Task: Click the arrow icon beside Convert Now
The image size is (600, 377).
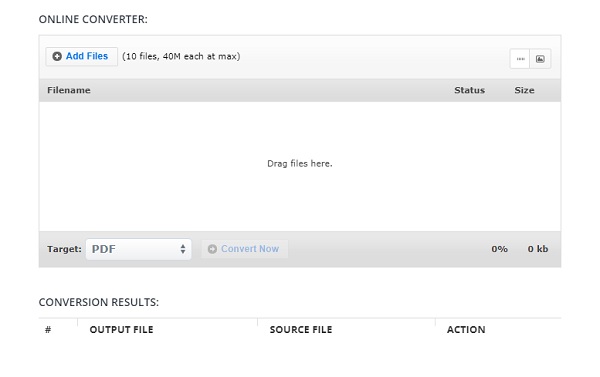Action: coord(212,249)
